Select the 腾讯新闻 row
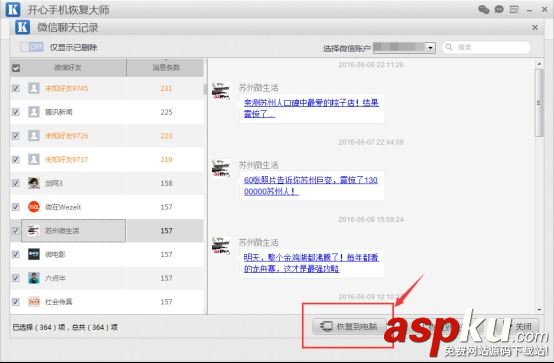Viewport: 554px width, 363px height. (x=107, y=112)
